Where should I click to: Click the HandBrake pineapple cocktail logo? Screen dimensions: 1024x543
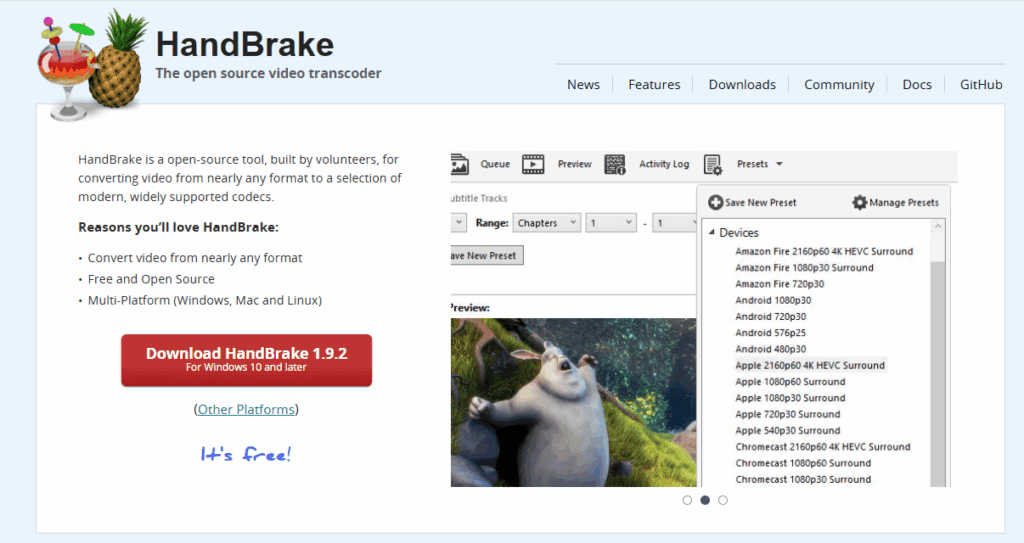coord(93,65)
